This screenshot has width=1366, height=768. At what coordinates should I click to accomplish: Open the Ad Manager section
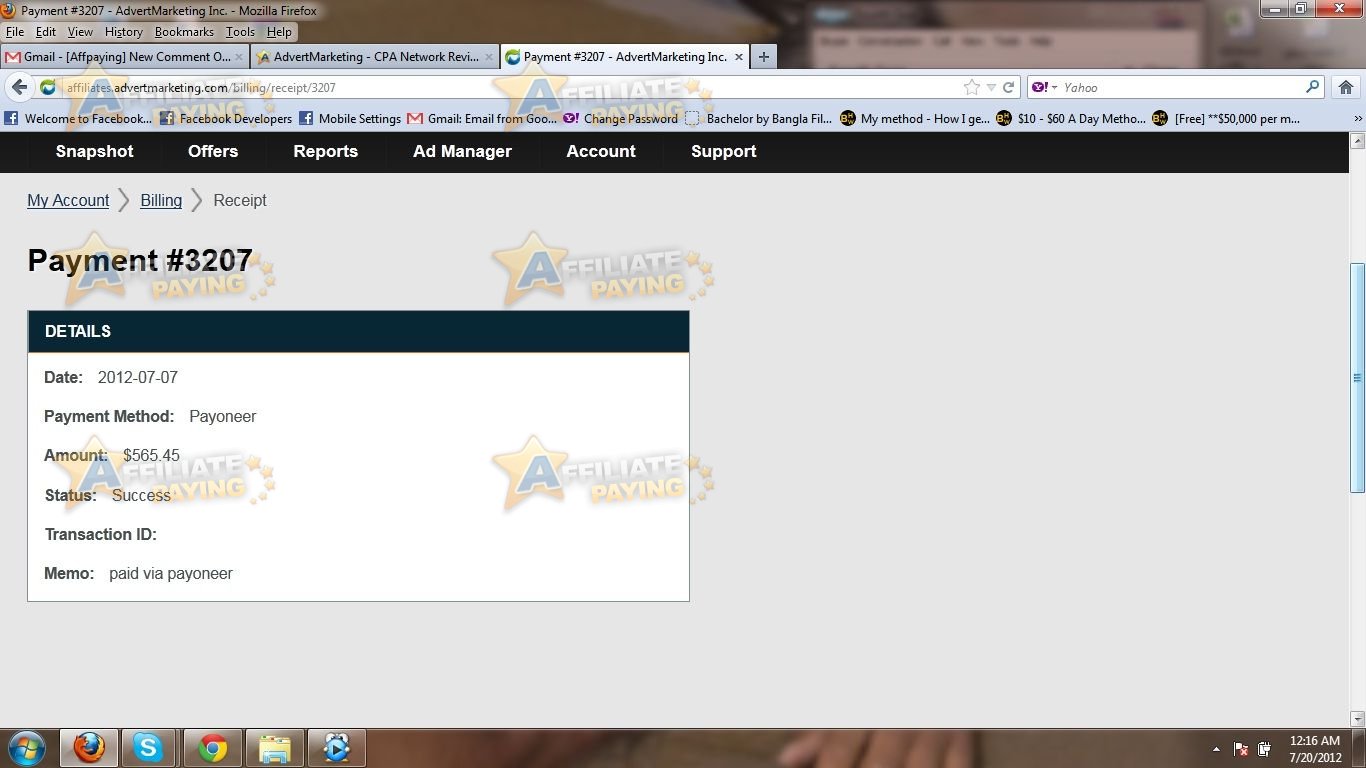coord(462,151)
